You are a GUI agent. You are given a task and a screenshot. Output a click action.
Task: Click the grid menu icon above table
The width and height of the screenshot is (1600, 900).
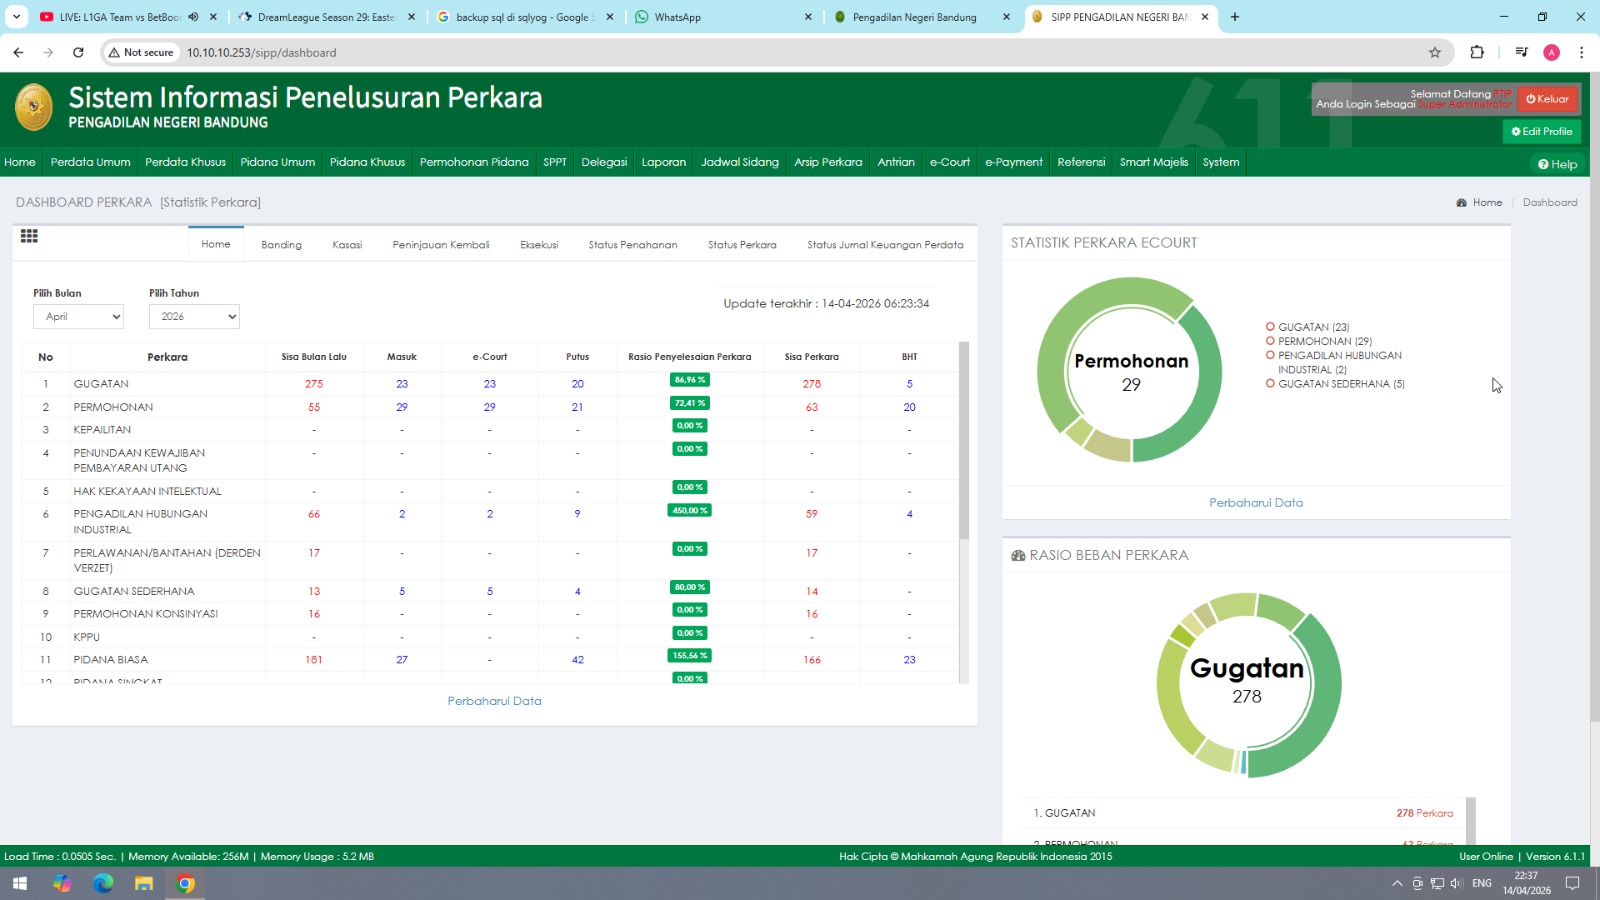pos(29,236)
